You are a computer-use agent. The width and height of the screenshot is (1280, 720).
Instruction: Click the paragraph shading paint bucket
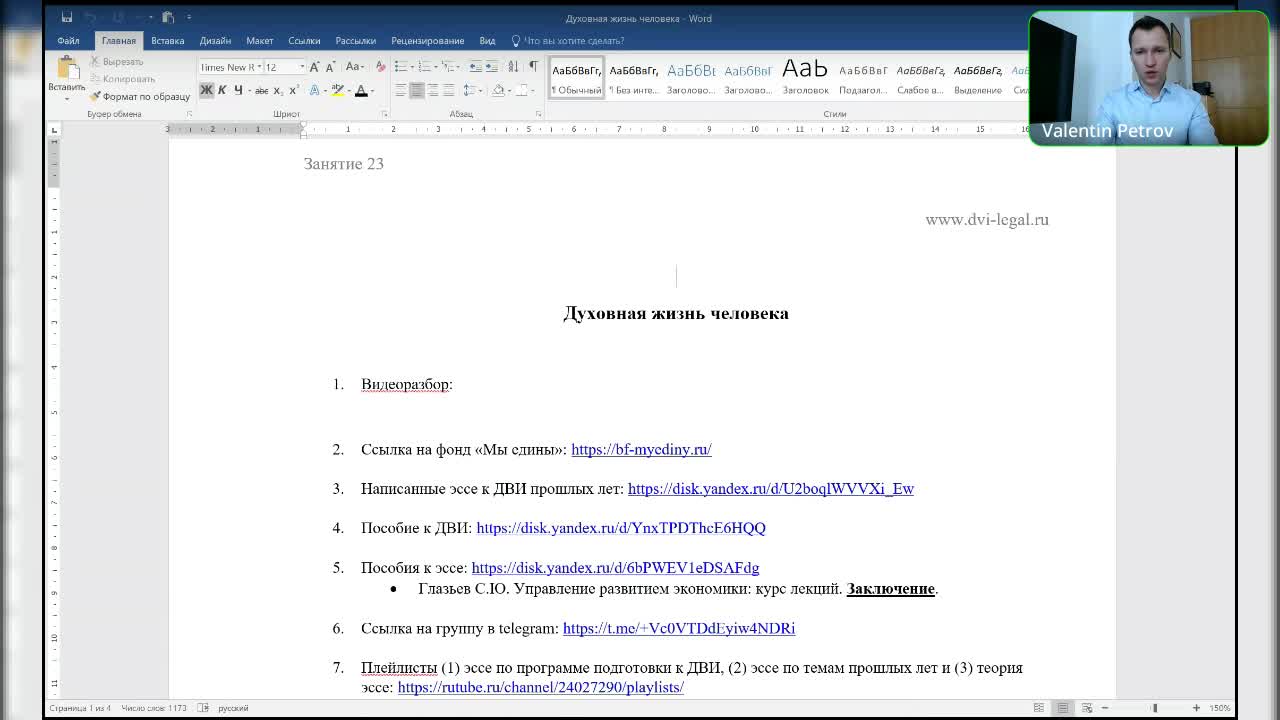click(x=498, y=90)
